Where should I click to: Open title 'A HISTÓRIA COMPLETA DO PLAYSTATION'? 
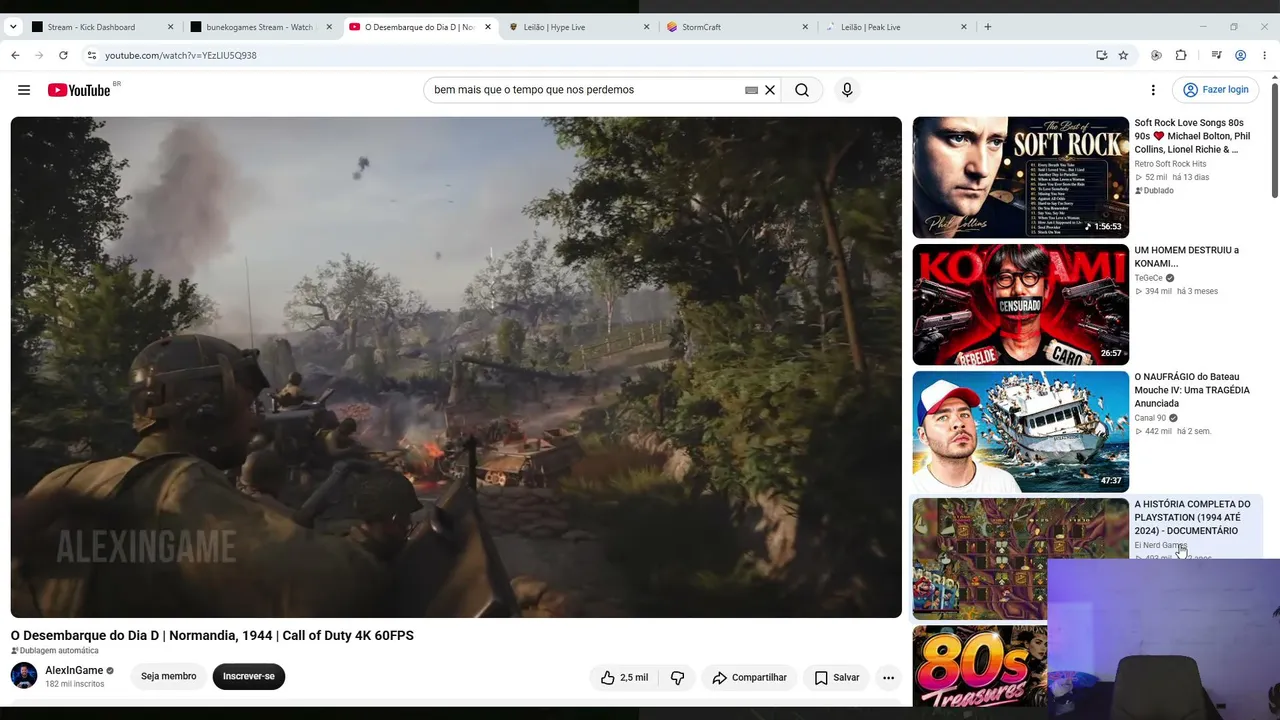coord(1192,517)
